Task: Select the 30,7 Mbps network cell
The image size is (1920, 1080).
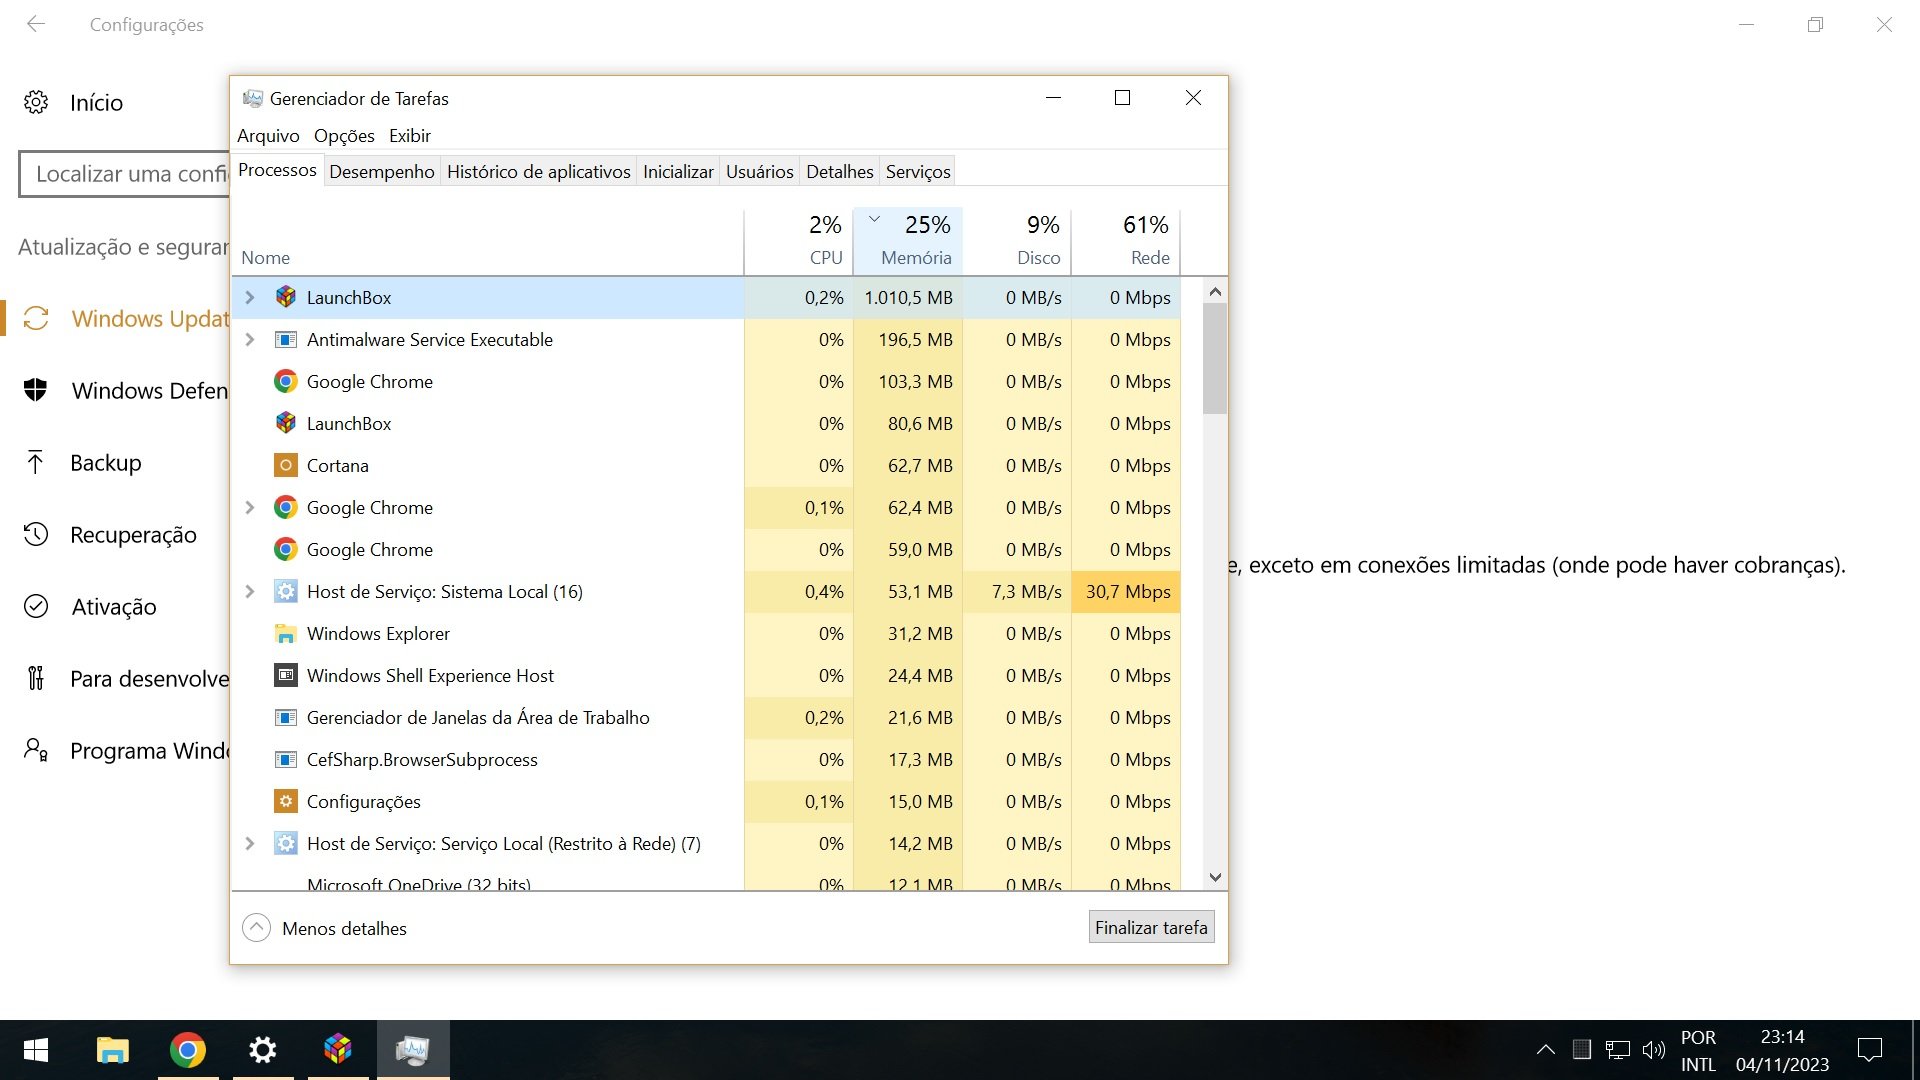Action: pyautogui.click(x=1126, y=591)
